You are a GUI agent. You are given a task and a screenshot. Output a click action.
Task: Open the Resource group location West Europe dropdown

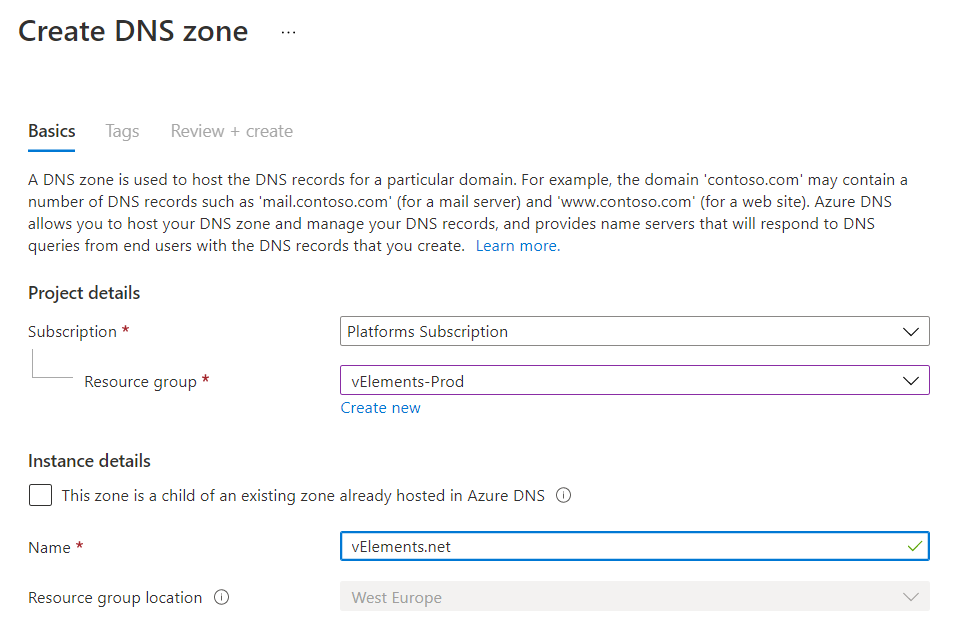click(x=635, y=596)
